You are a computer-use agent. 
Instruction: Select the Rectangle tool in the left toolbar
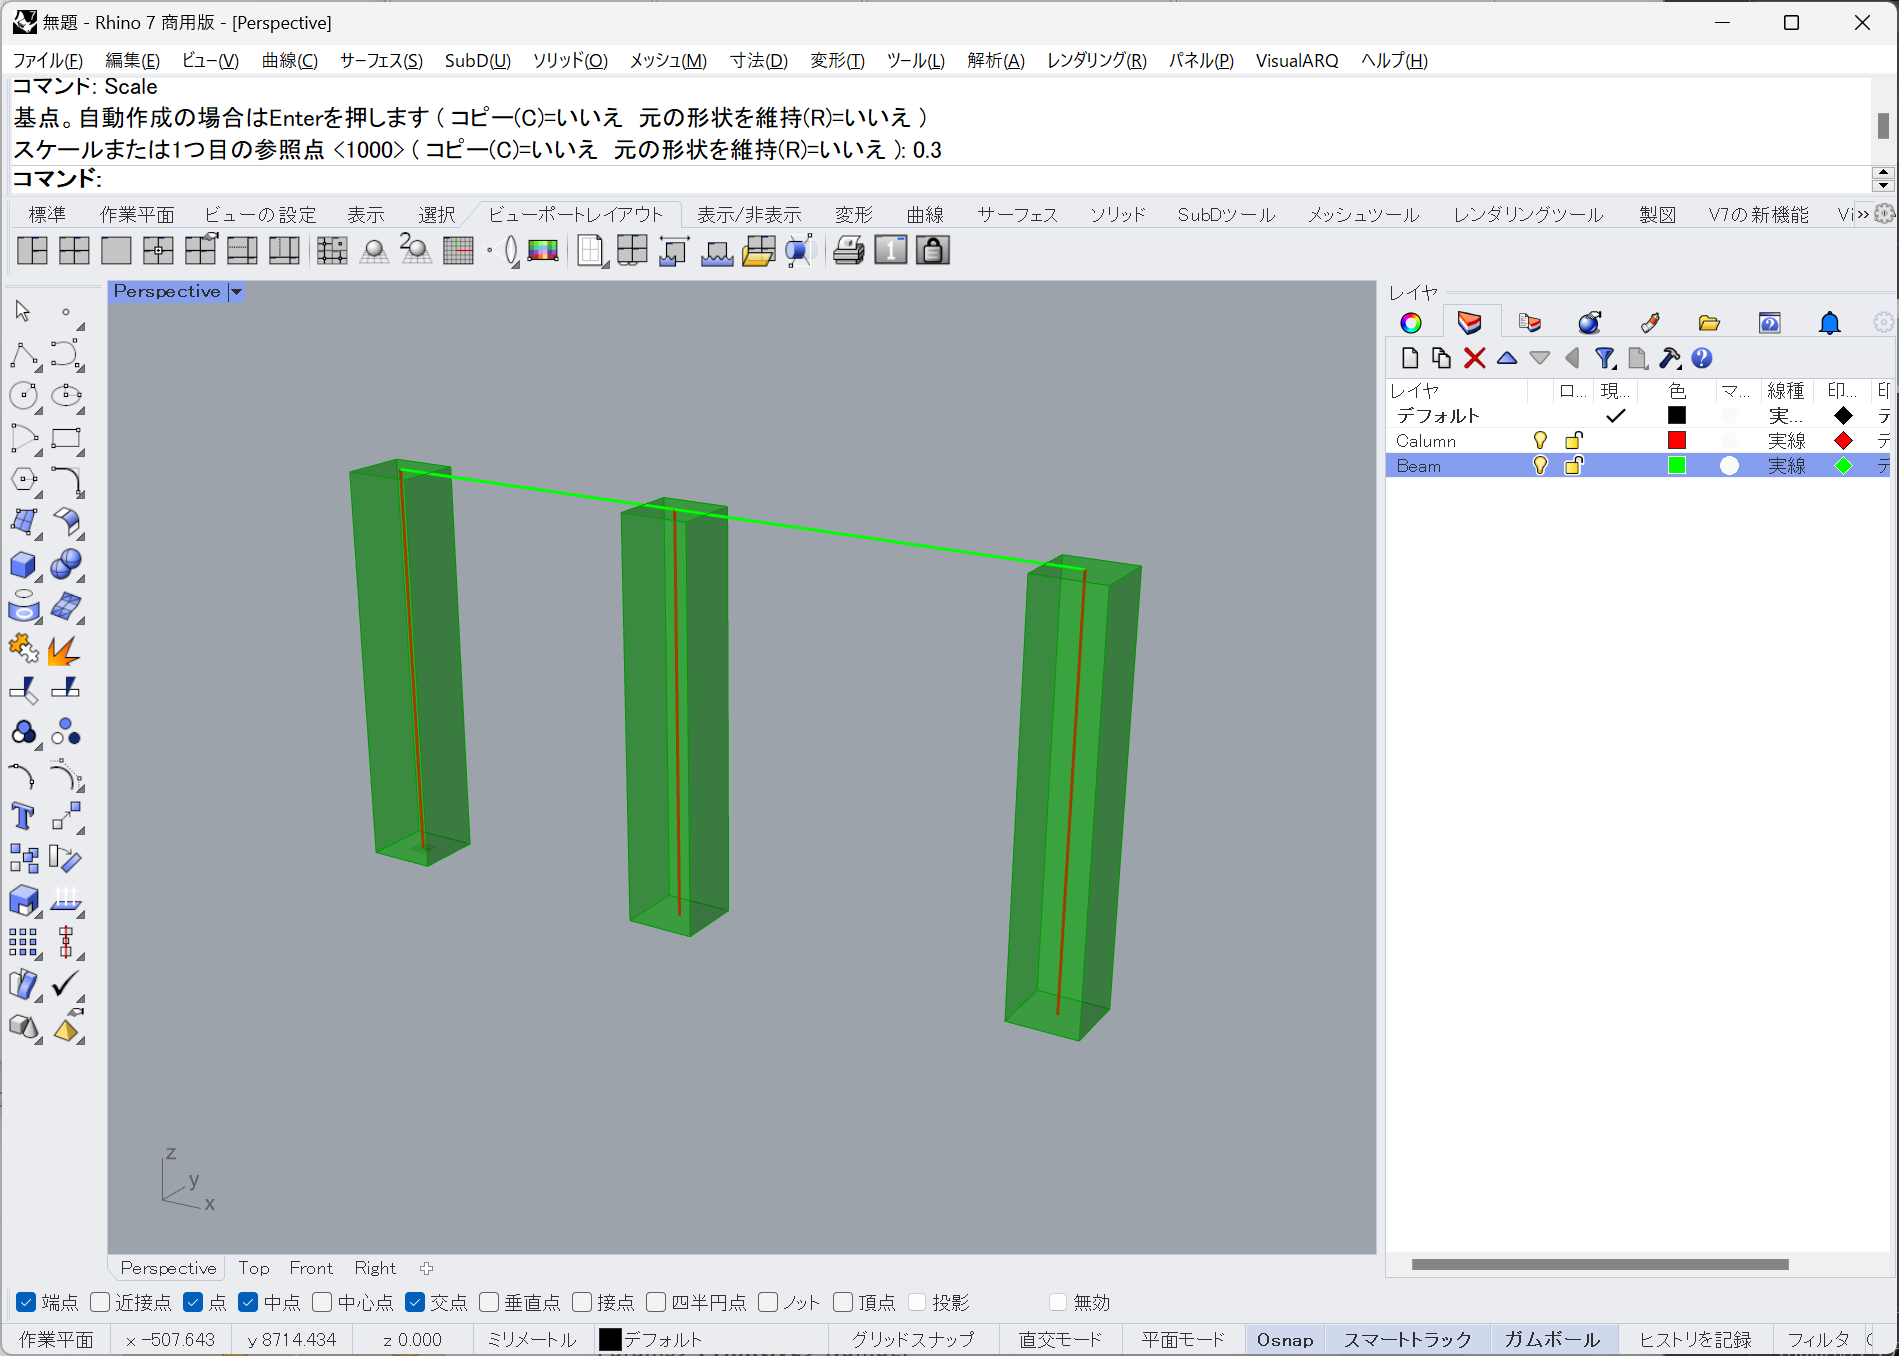66,439
